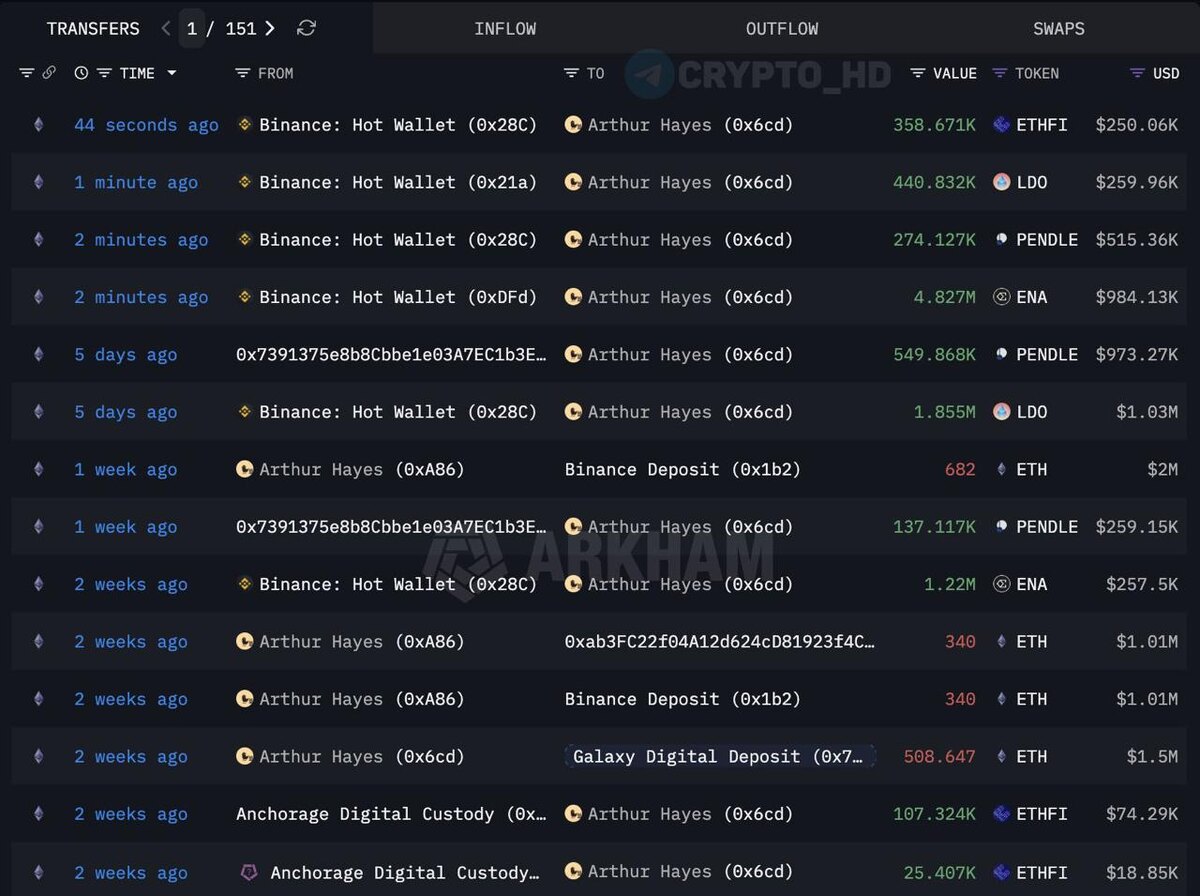Expand TIME sort dropdown caret

(x=172, y=73)
